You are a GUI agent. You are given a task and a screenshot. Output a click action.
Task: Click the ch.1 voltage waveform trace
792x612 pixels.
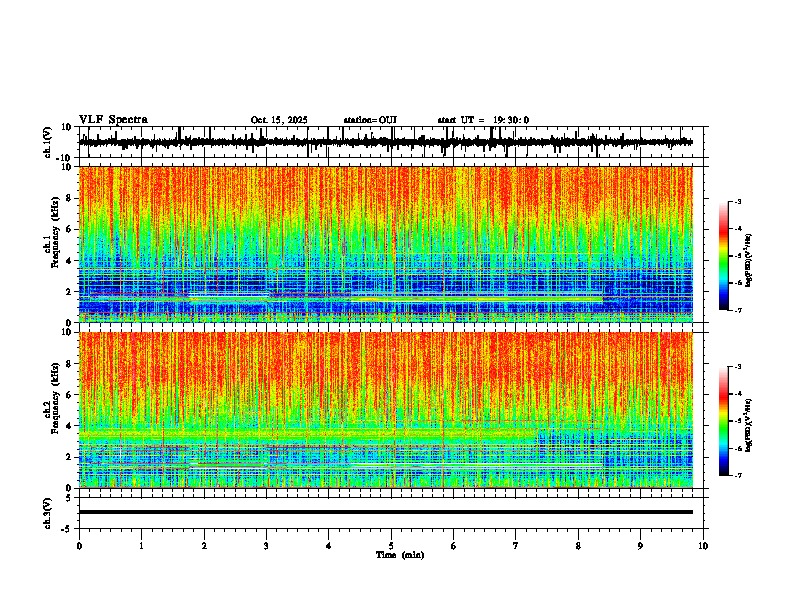(x=386, y=142)
